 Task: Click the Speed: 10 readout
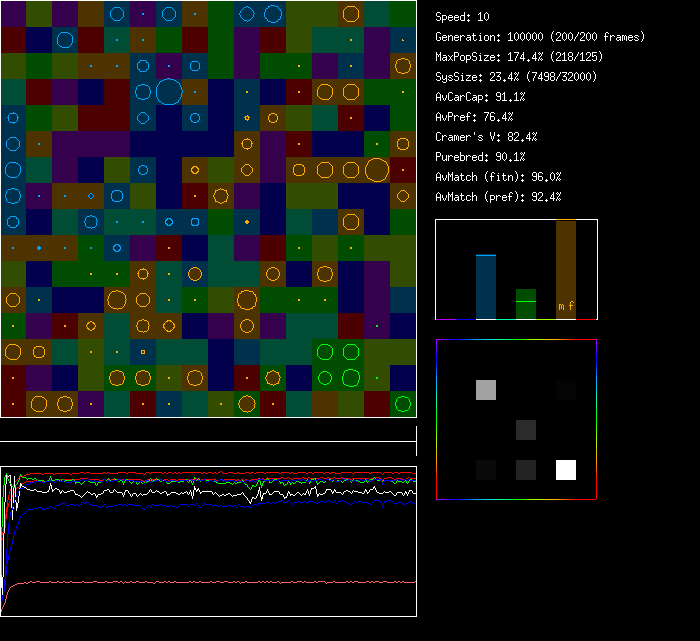tap(463, 17)
